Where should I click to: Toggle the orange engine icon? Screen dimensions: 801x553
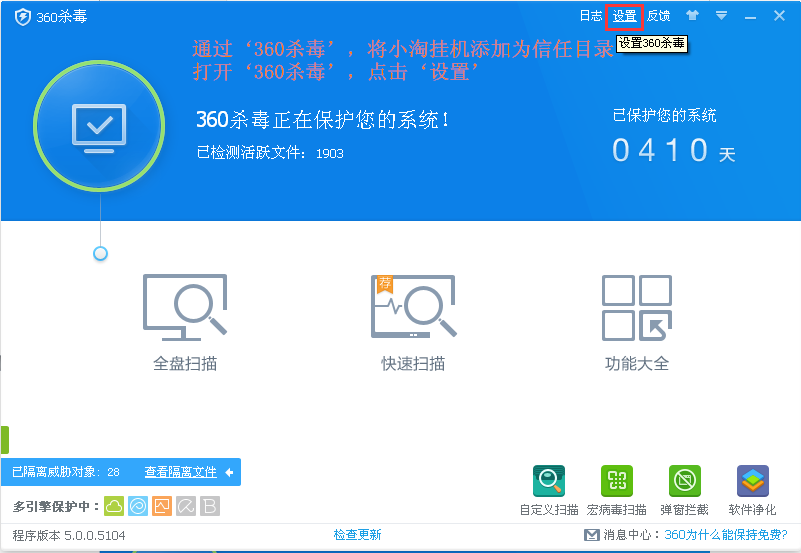click(162, 506)
